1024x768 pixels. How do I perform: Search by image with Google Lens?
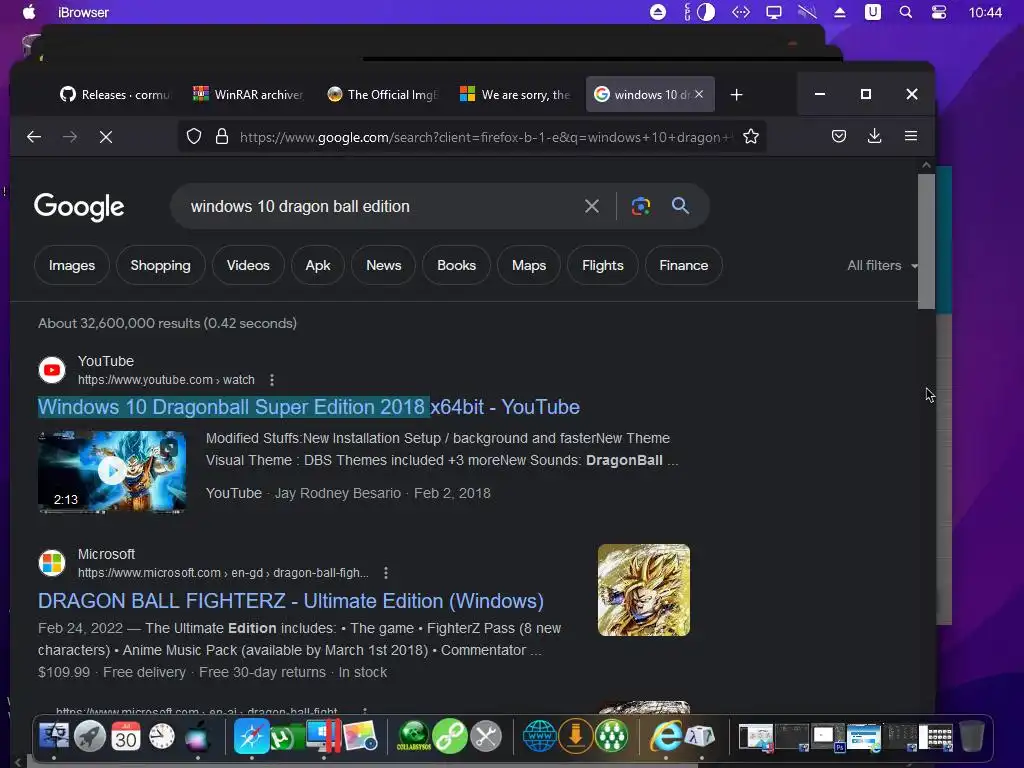tap(641, 206)
